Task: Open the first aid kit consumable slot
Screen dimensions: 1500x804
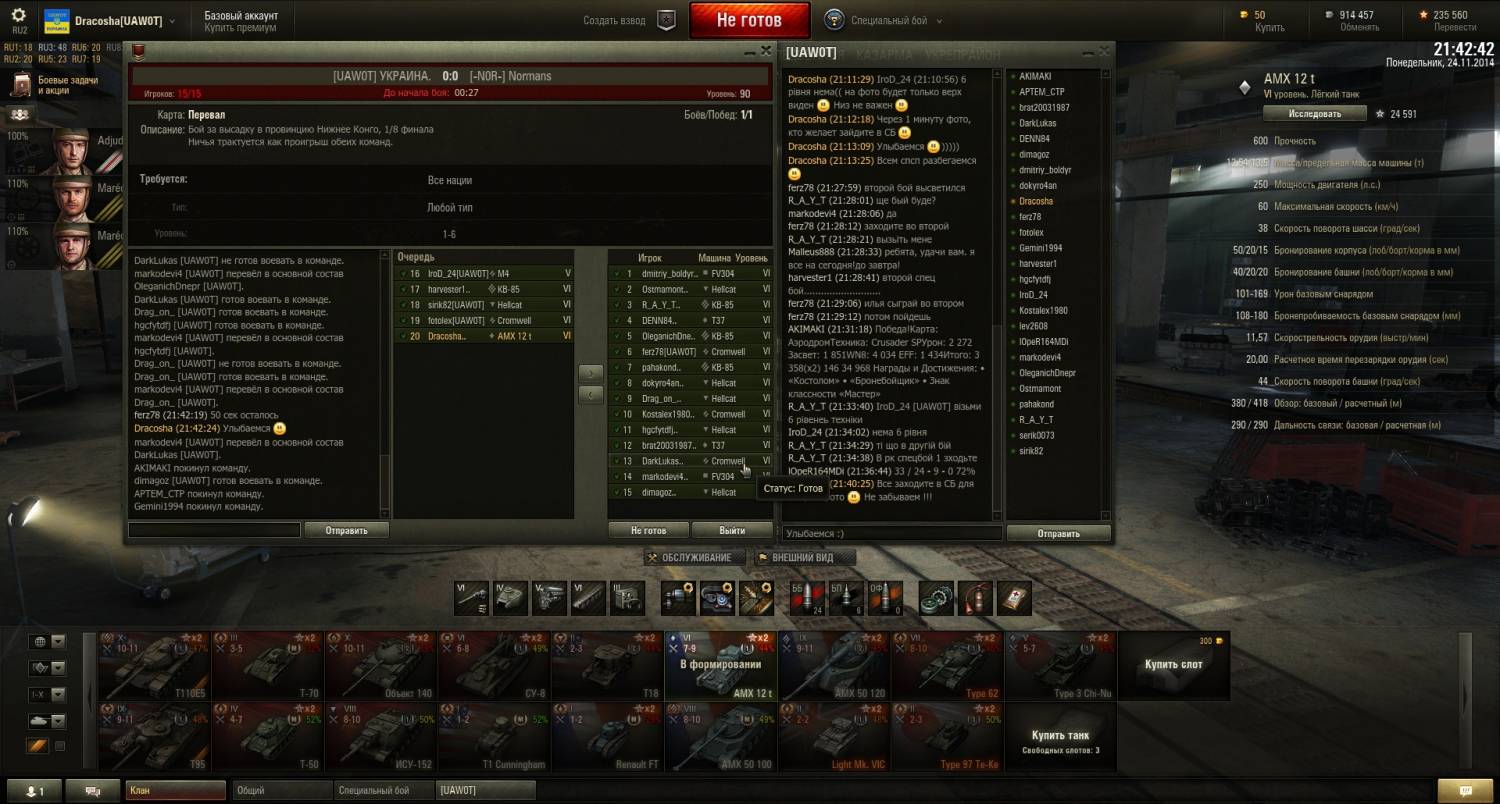Action: [1014, 598]
